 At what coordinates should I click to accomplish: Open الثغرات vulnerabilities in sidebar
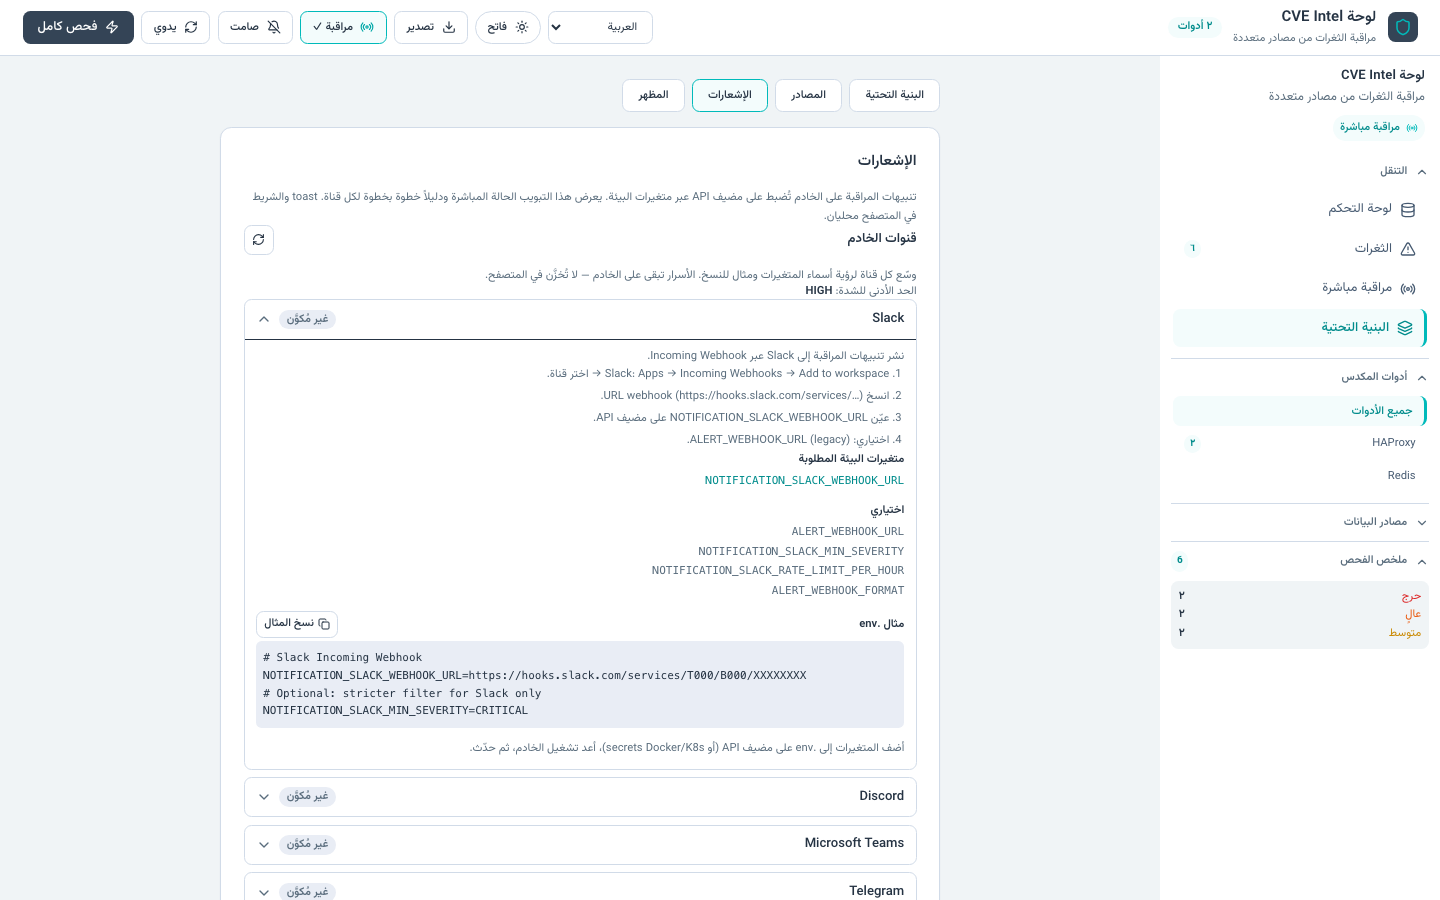click(x=1300, y=249)
